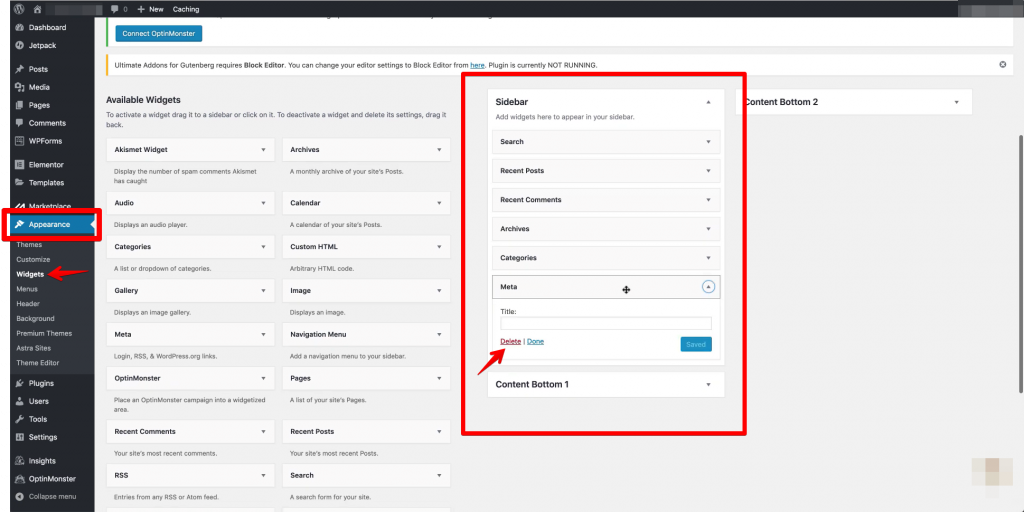Click the Dashboard icon in the sidebar
1024x512 pixels.
20,27
